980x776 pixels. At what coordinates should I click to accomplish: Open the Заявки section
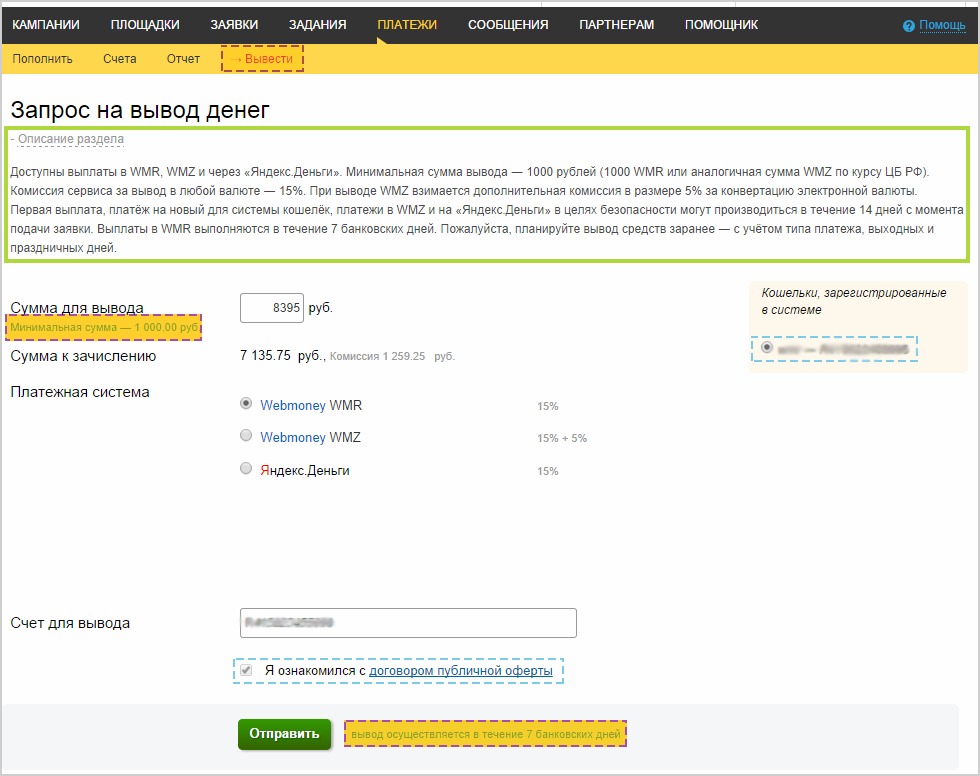pyautogui.click(x=234, y=25)
